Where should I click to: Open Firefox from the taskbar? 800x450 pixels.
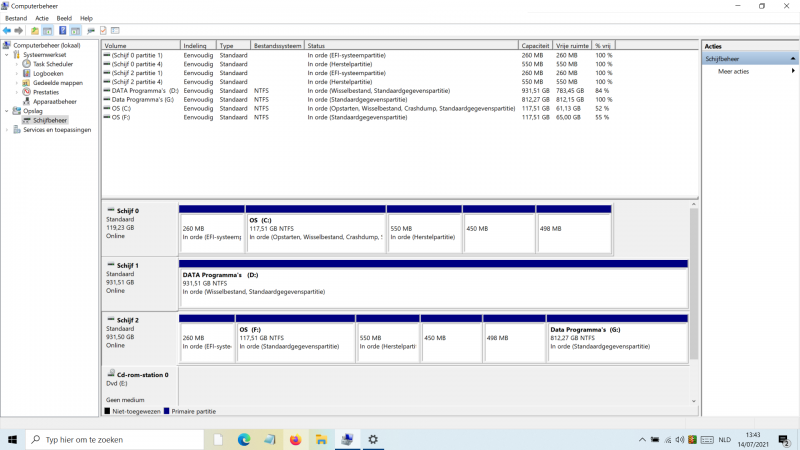click(x=295, y=439)
